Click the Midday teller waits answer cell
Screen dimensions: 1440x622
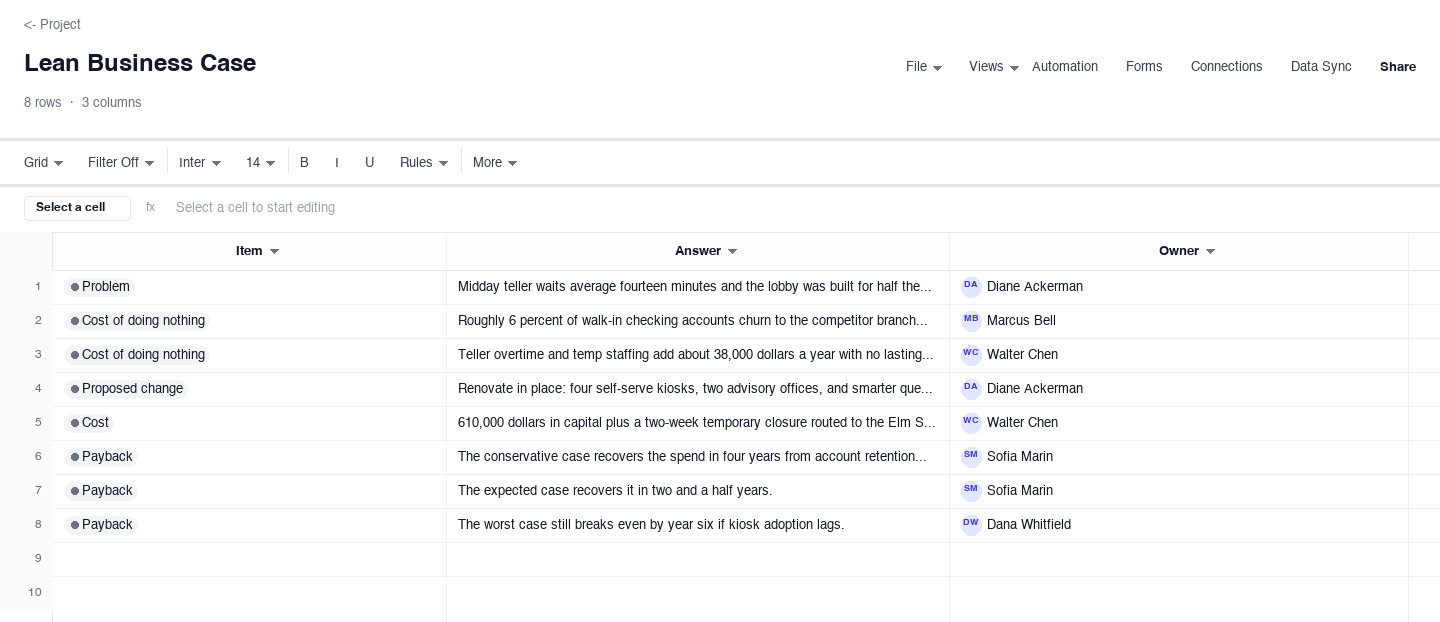tap(698, 287)
